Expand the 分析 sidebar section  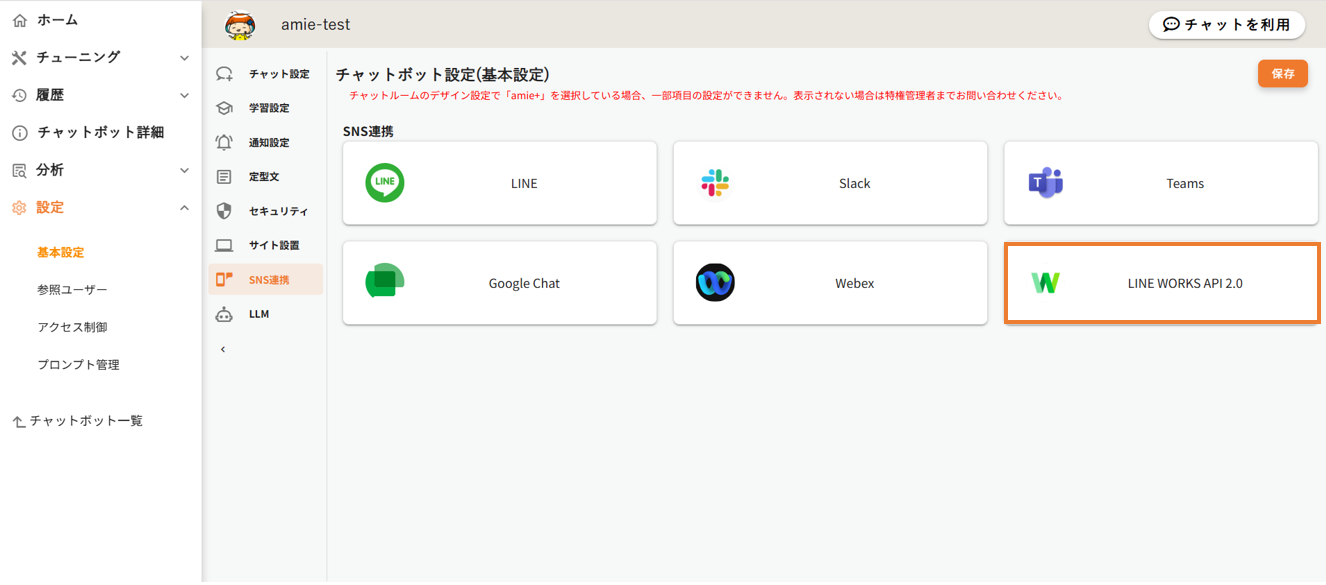pos(184,170)
